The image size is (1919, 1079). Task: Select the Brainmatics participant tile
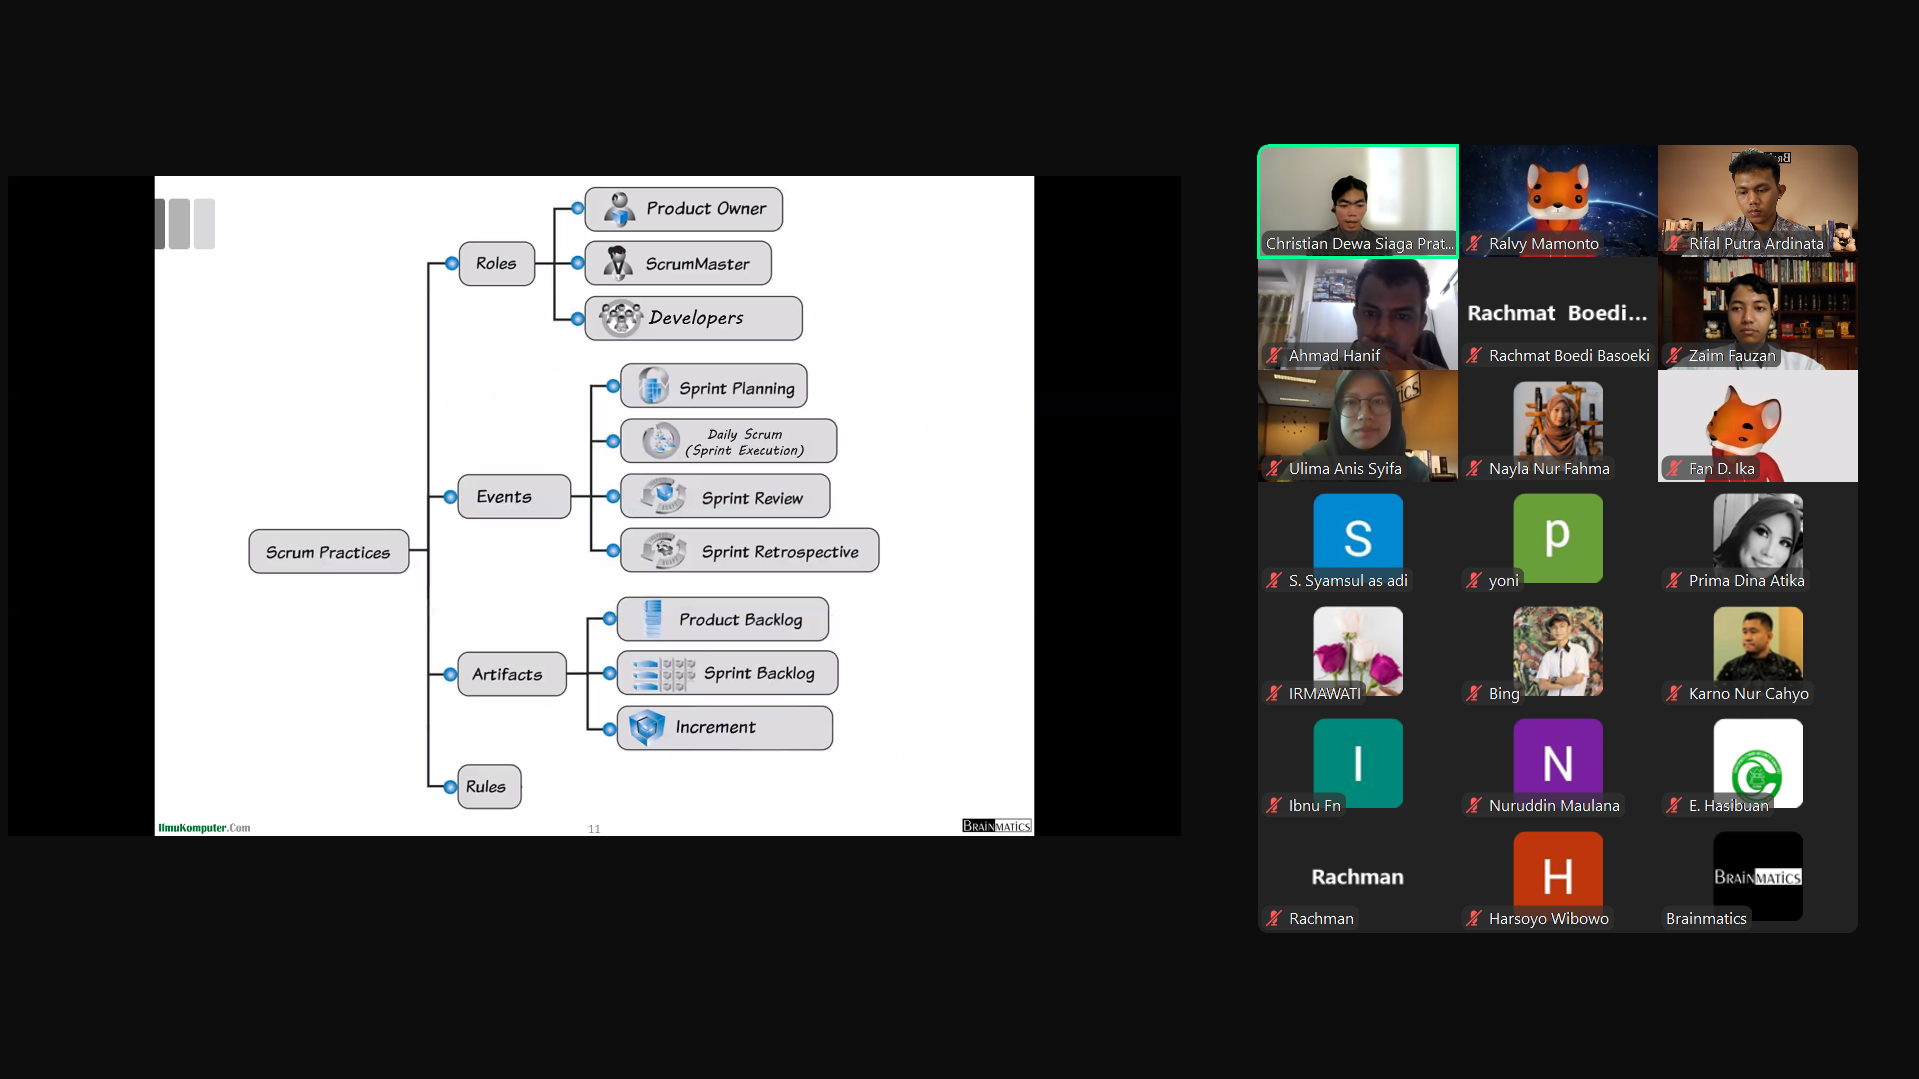pos(1757,879)
